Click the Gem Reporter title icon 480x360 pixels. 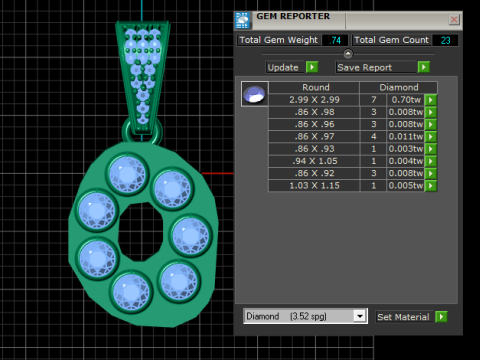pos(242,20)
